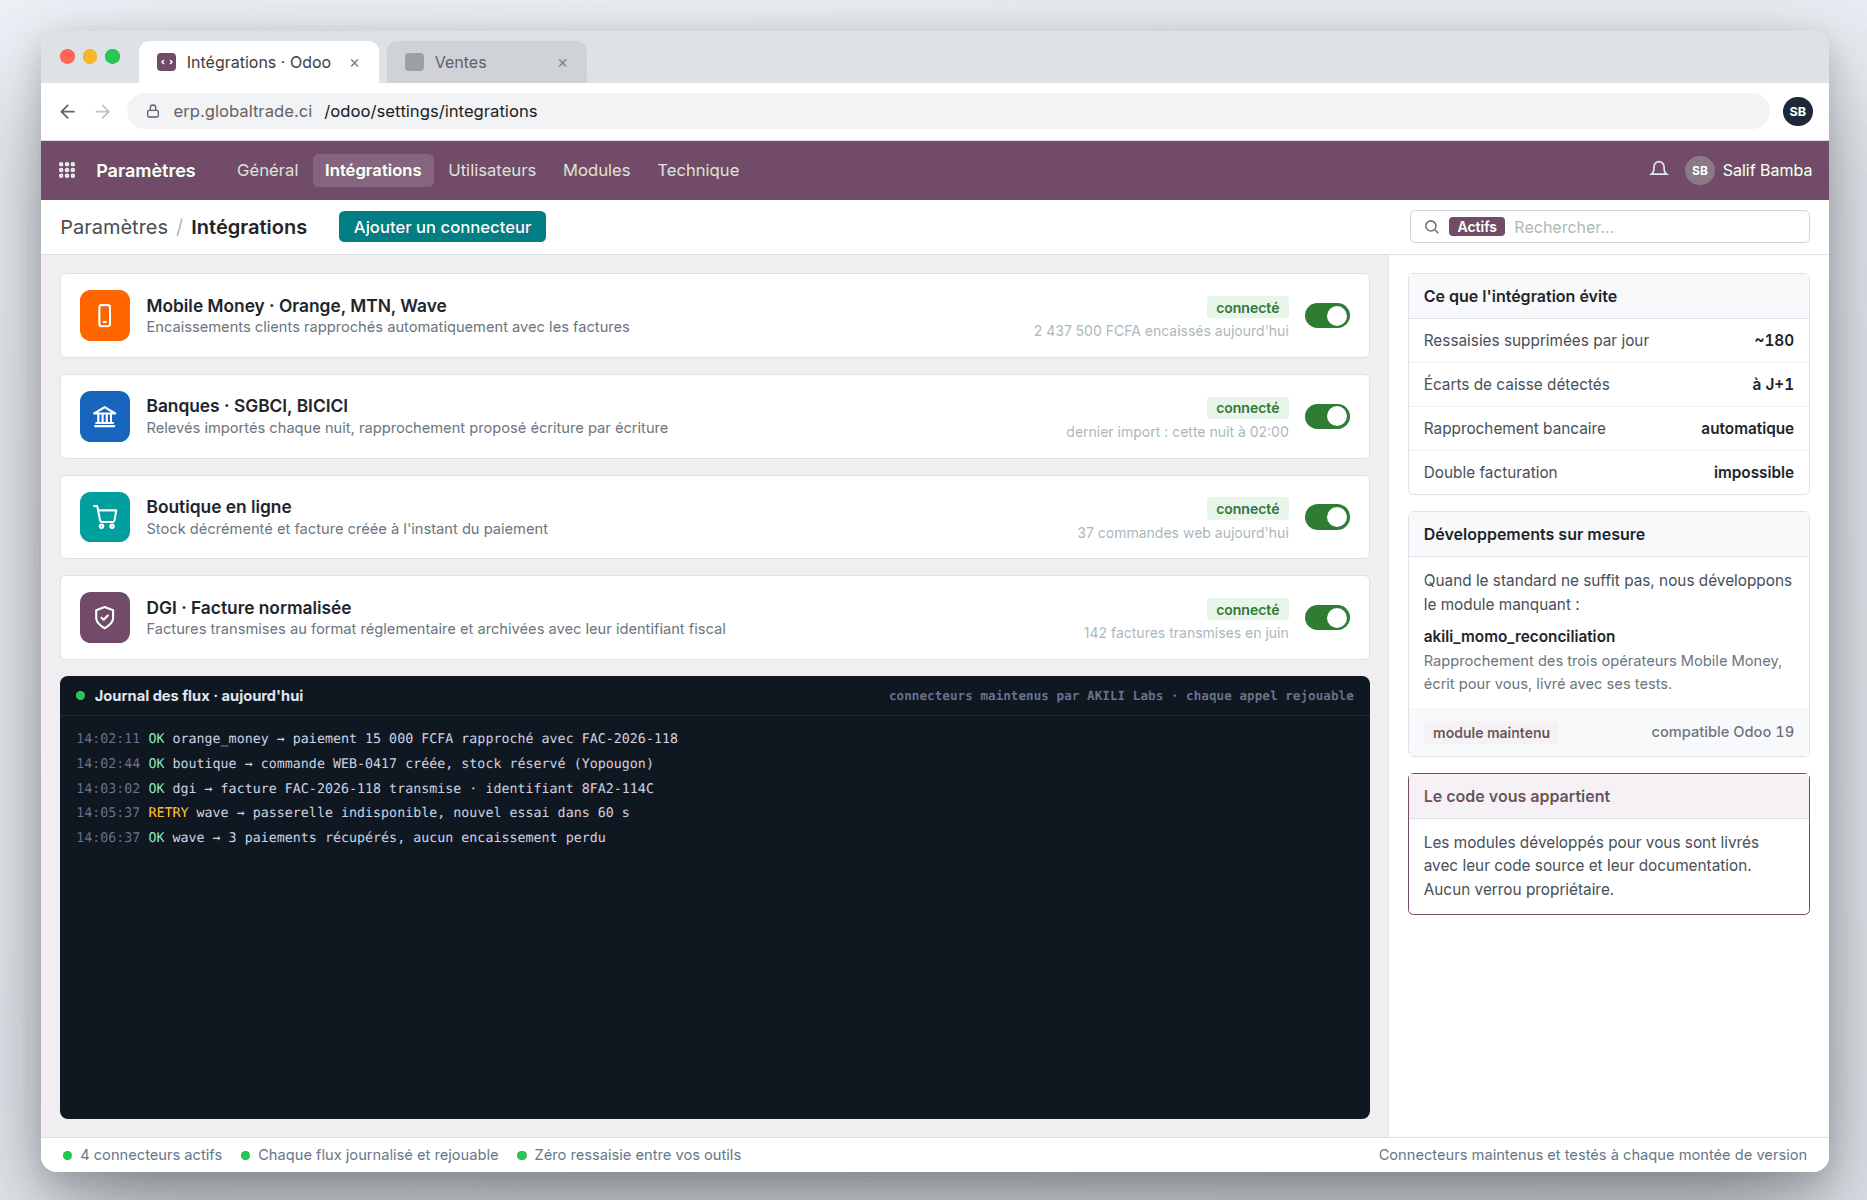Viewport: 1867px width, 1200px height.
Task: Click the Mobile Money connecté status badge
Action: pos(1247,308)
